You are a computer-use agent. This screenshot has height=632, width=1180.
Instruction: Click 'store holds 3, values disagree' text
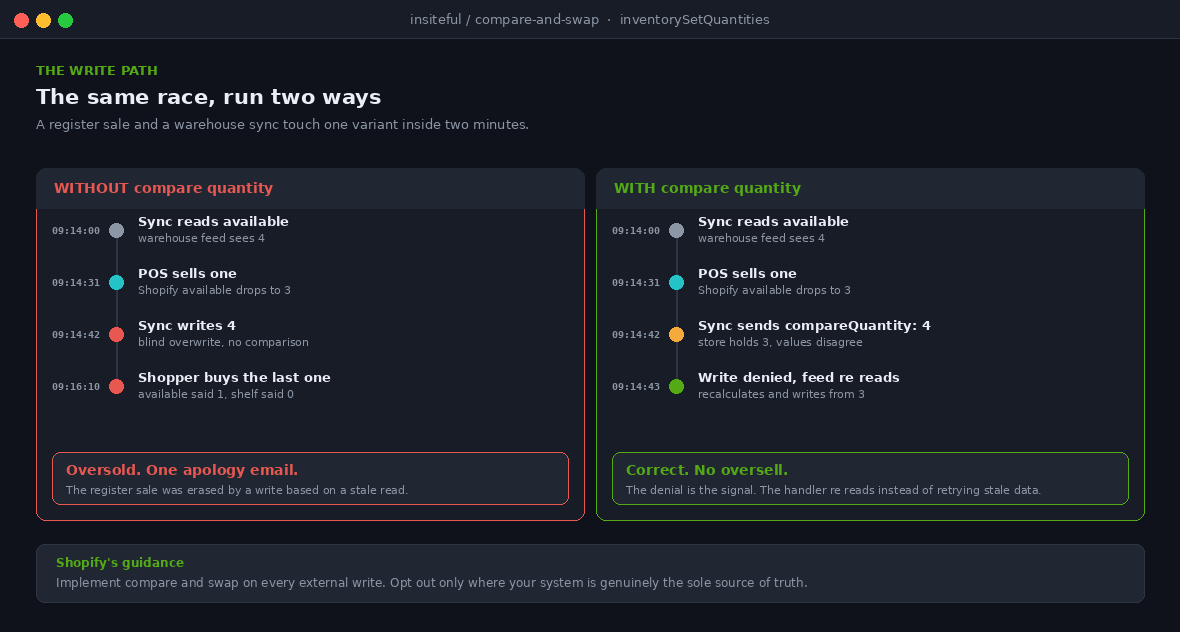coord(780,342)
